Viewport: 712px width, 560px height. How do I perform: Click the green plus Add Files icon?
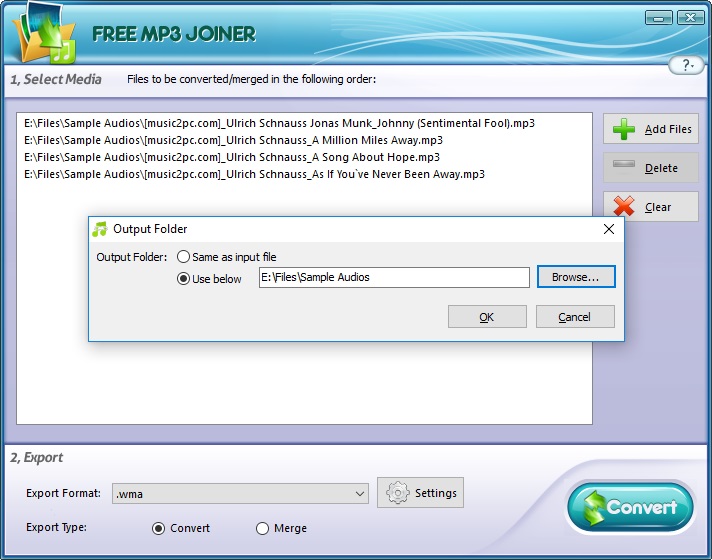click(624, 129)
